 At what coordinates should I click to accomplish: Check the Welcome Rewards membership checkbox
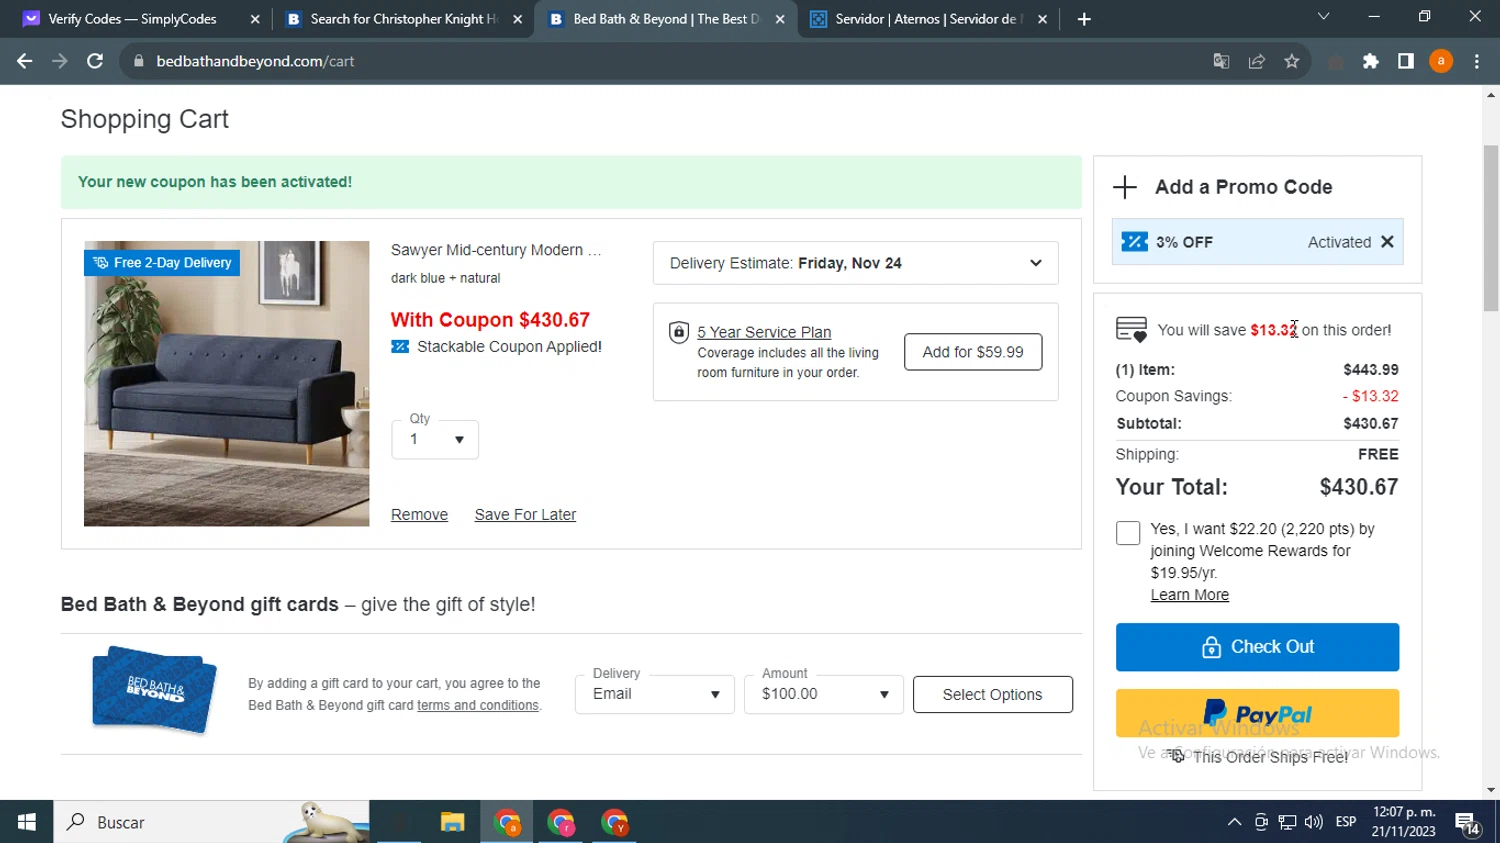pyautogui.click(x=1128, y=533)
